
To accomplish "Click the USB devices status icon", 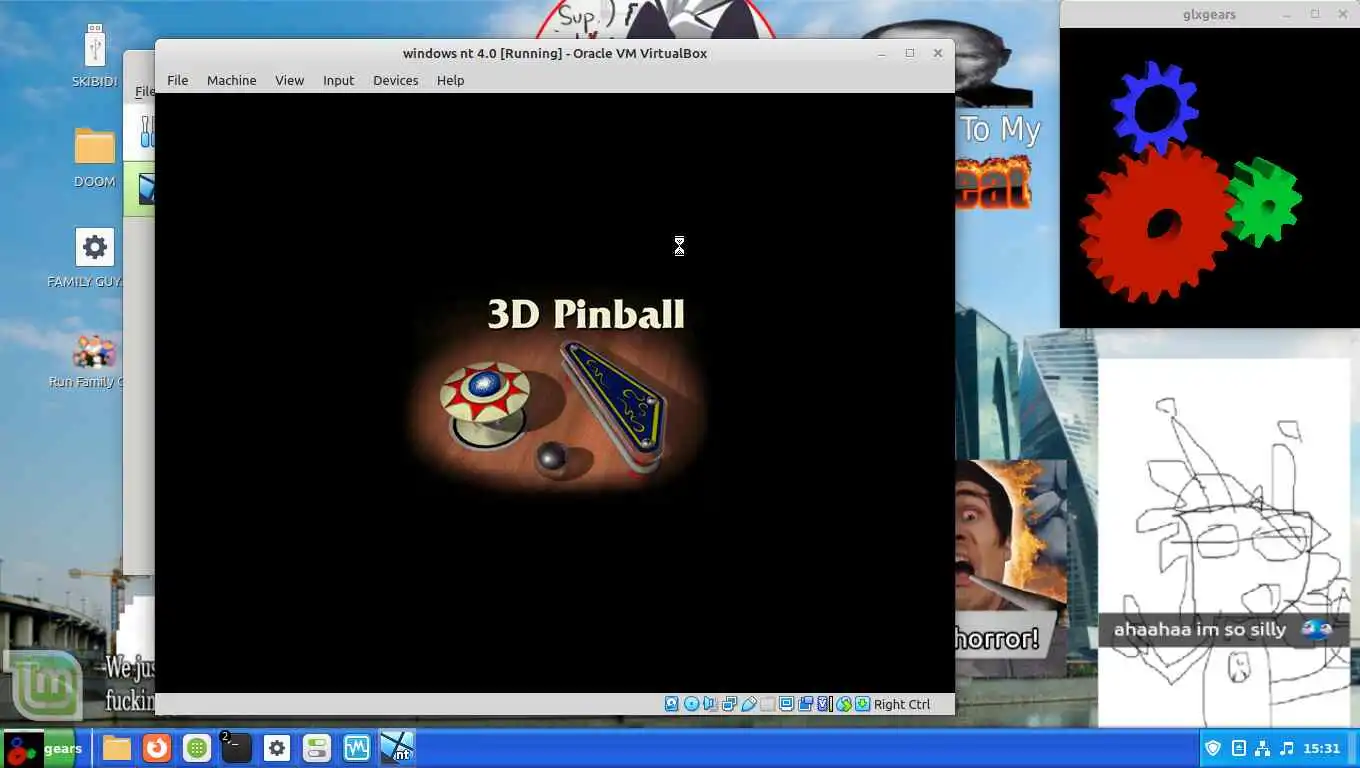I will [748, 704].
